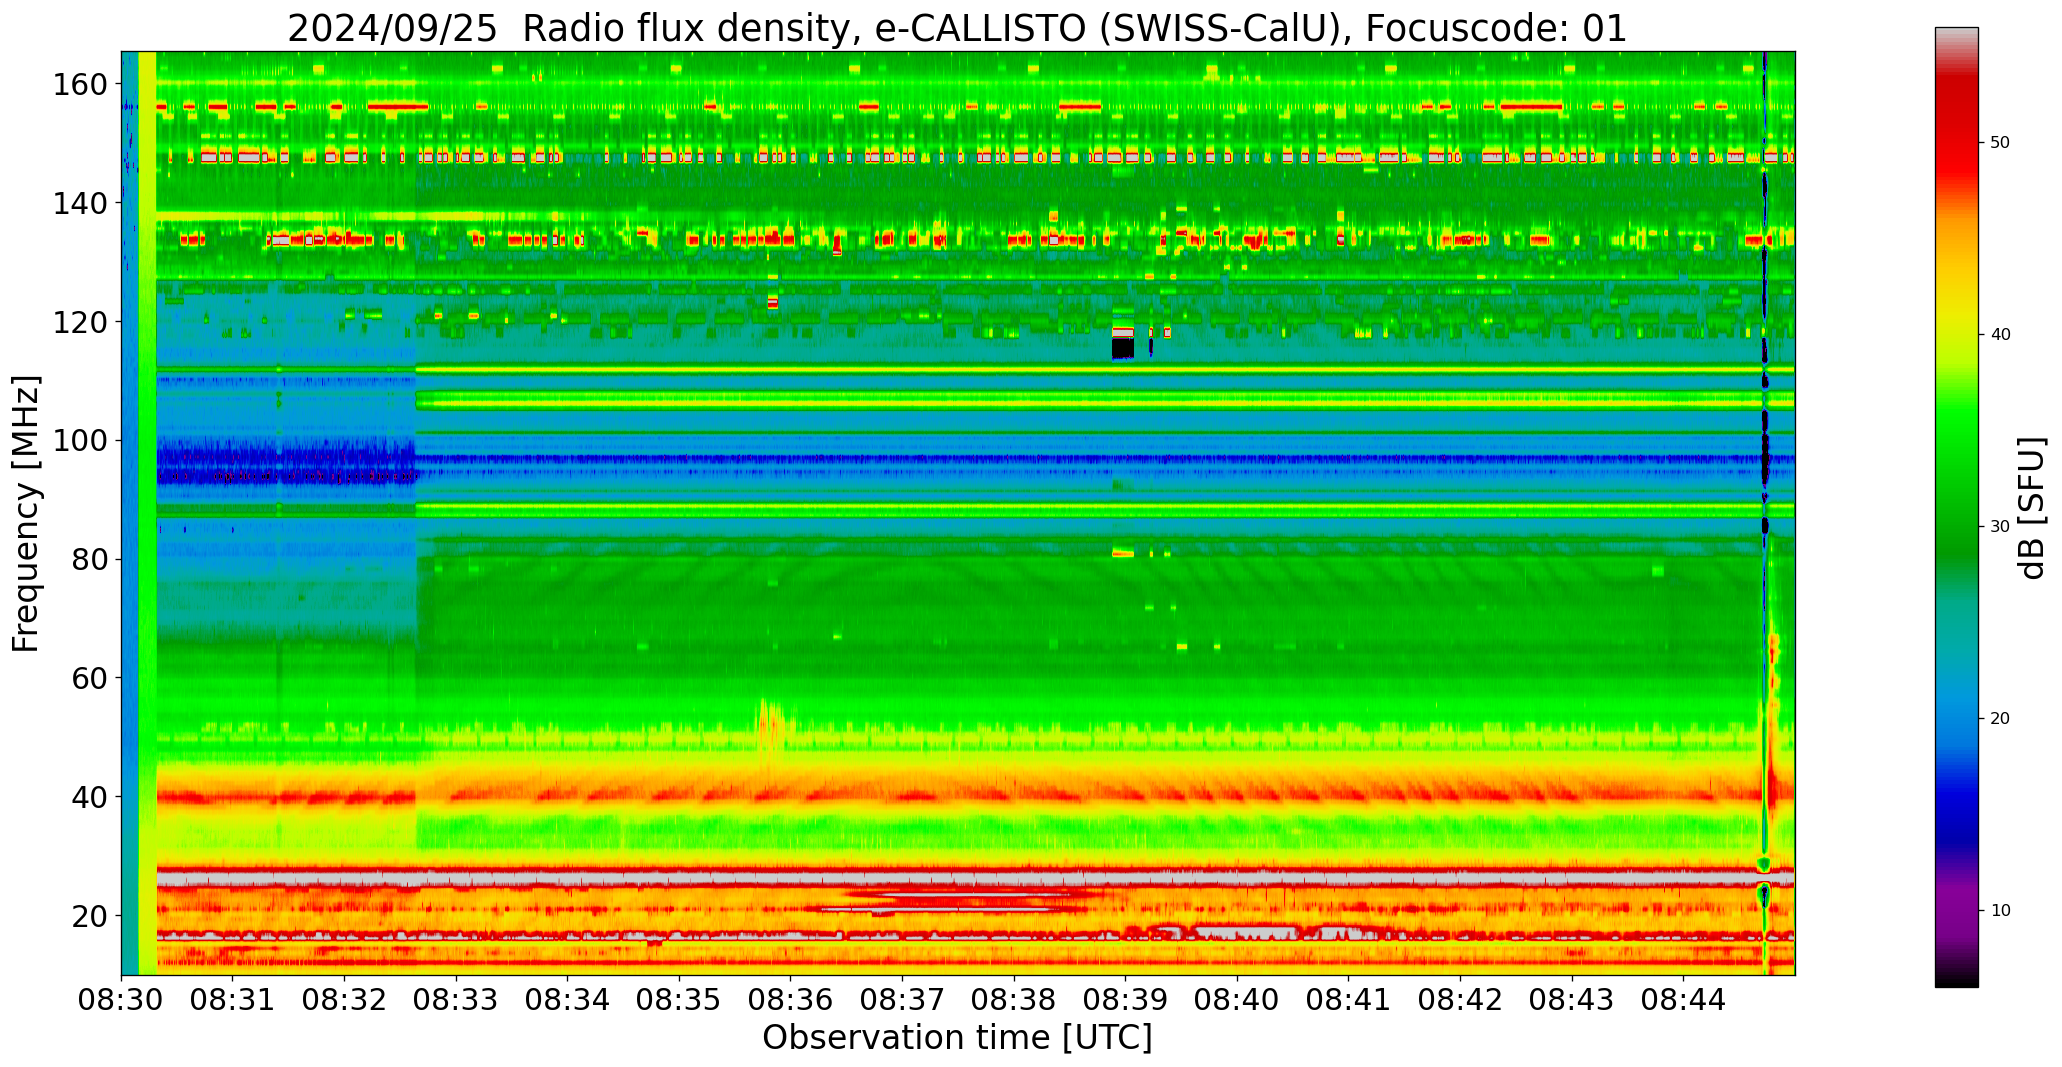Click the vertical burst streak near 08:44:45
2062x1067 pixels.
(1765, 513)
